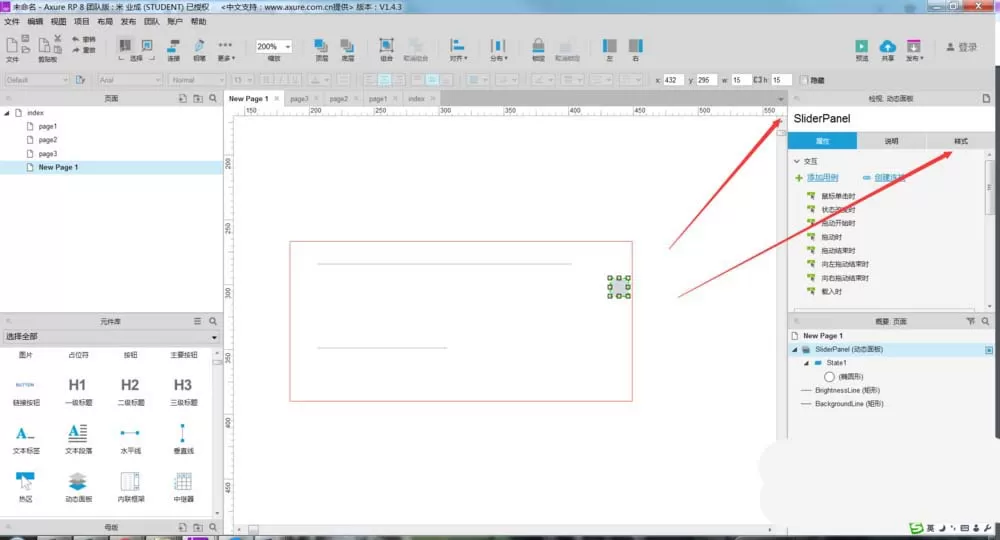Click the h height field
The image size is (1000, 540).
(x=781, y=80)
